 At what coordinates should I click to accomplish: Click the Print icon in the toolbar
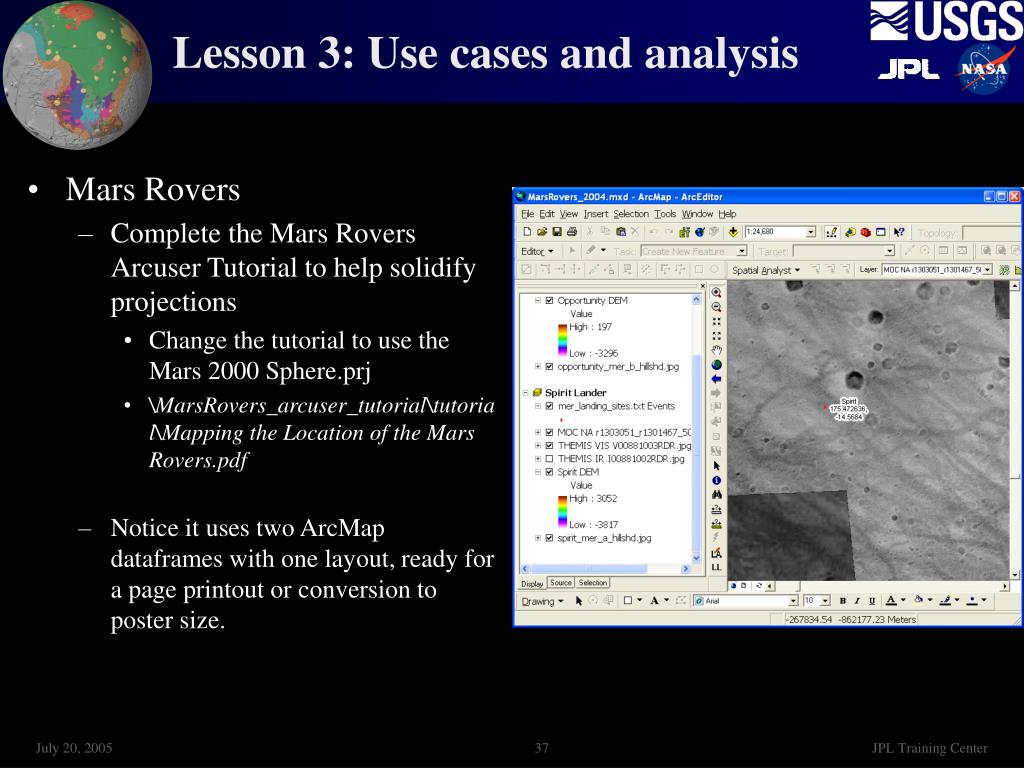coord(572,232)
